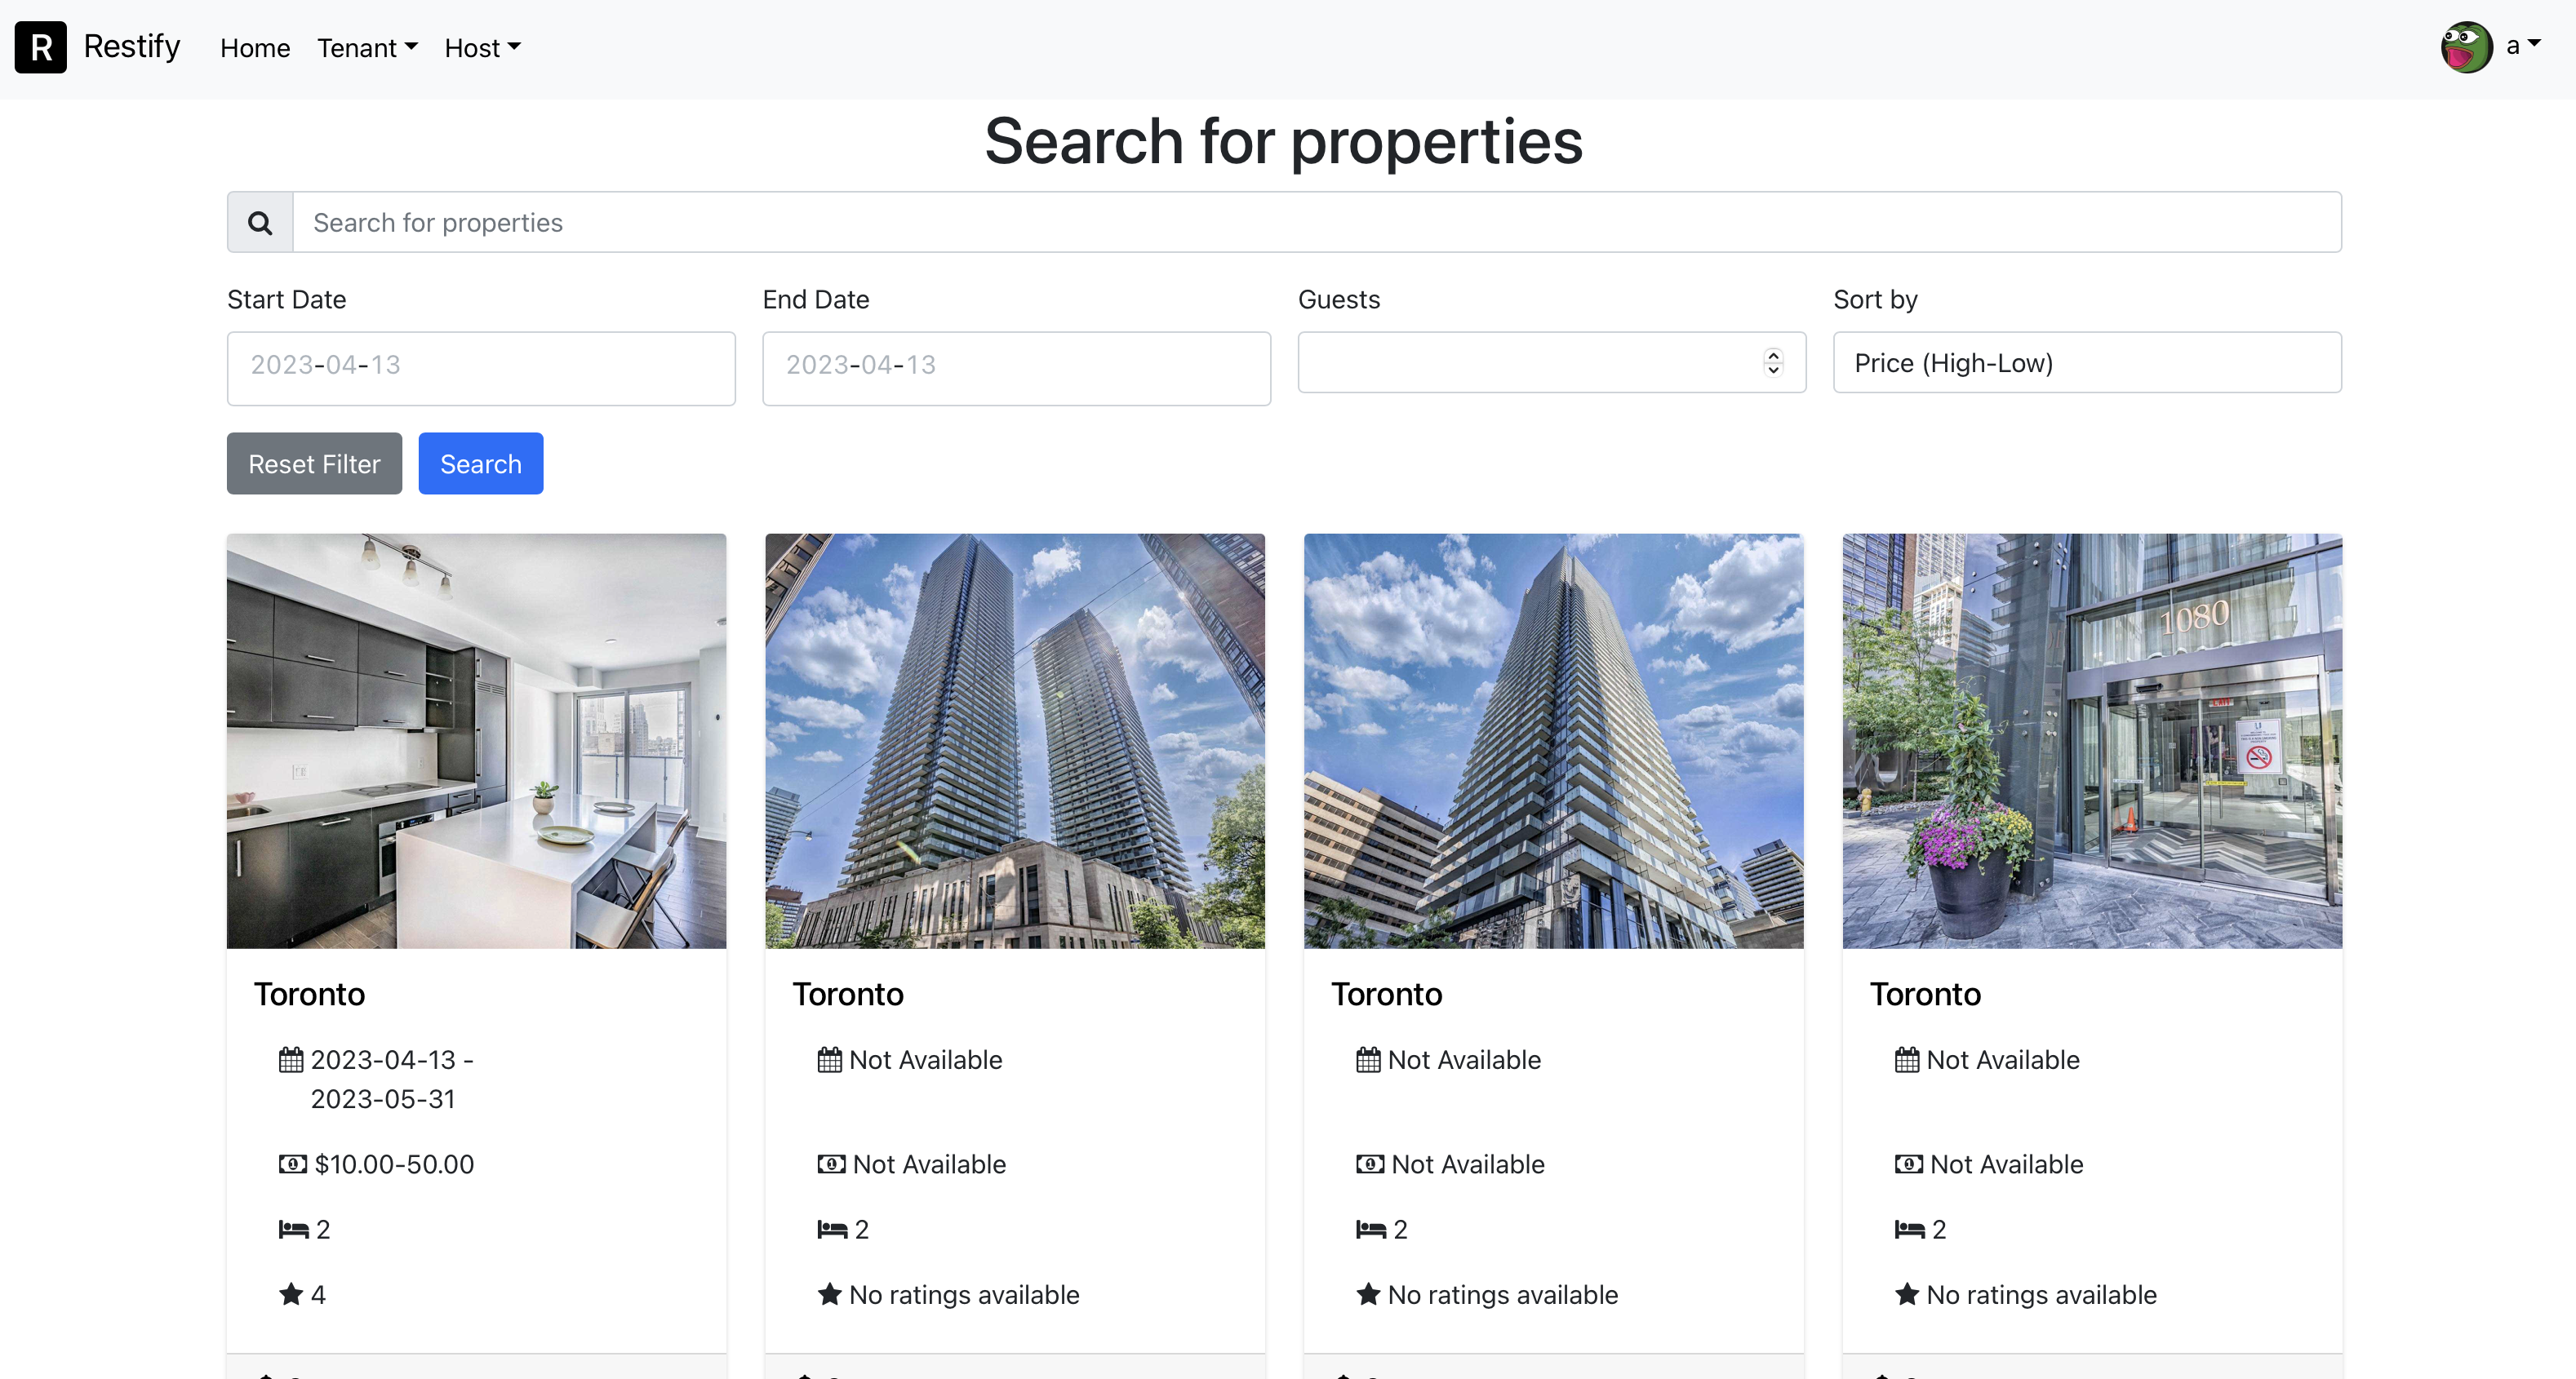Click the Restify R logo icon
The width and height of the screenshot is (2576, 1379).
coord(41,47)
